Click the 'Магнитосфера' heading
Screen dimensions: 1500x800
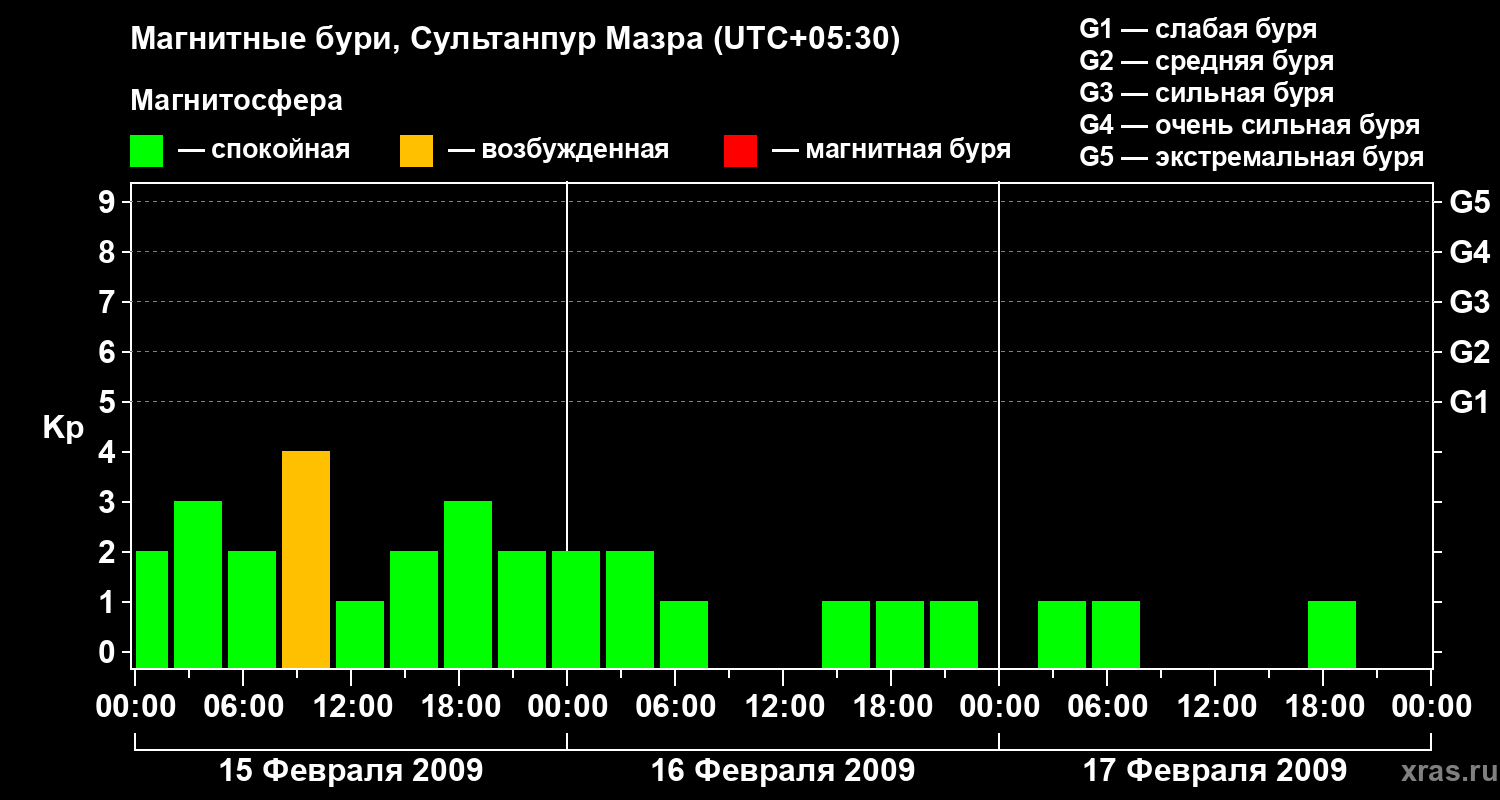pos(236,101)
